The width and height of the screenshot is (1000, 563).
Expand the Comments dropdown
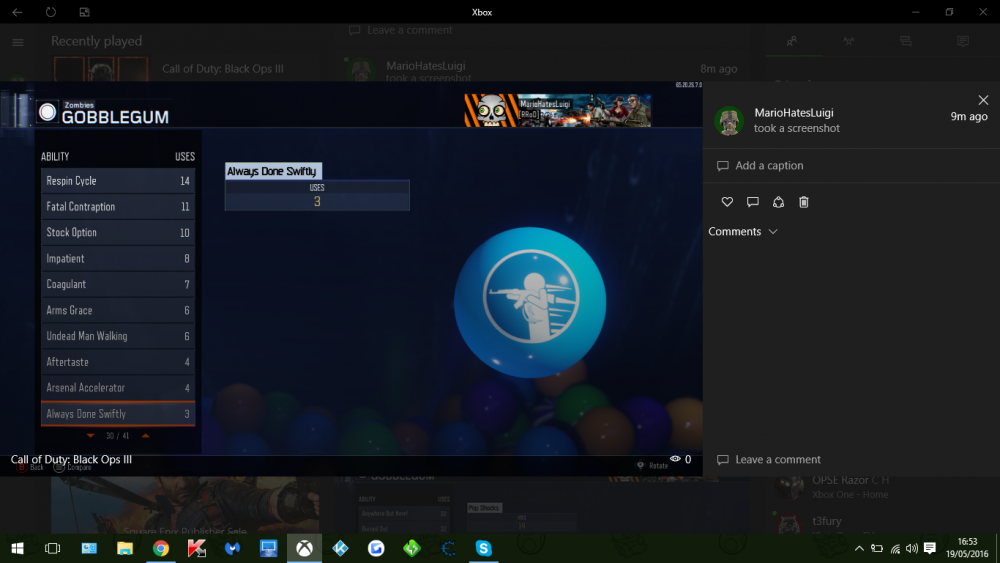point(743,232)
